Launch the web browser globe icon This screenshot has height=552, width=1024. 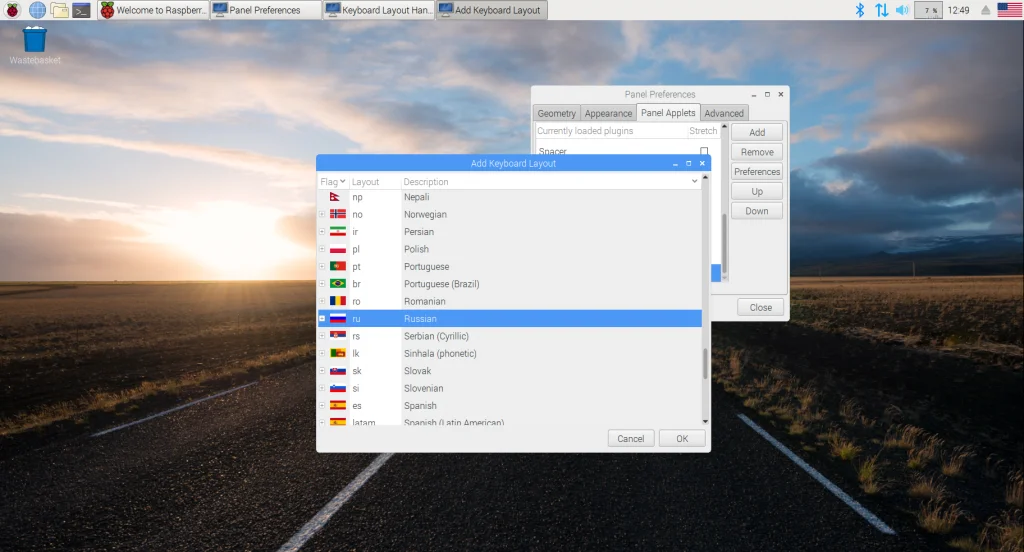pos(37,10)
